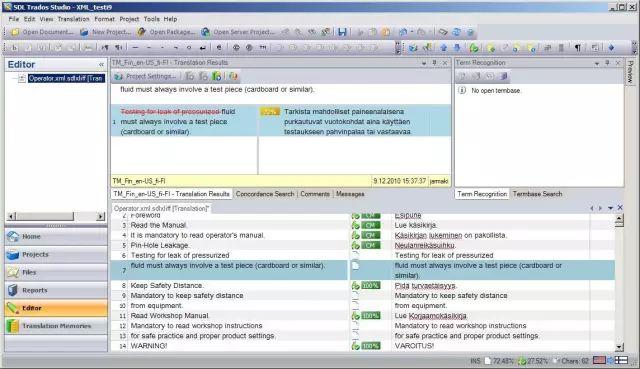Toggle the paragraph mark formatting icon

coord(578,48)
